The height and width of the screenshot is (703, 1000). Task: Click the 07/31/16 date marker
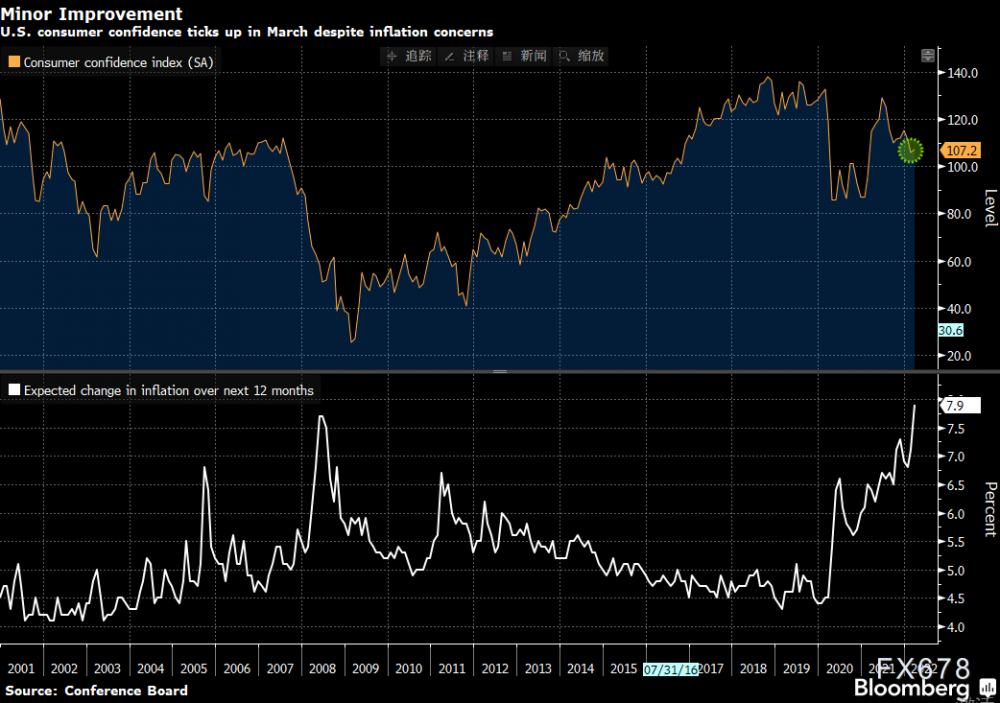point(670,669)
